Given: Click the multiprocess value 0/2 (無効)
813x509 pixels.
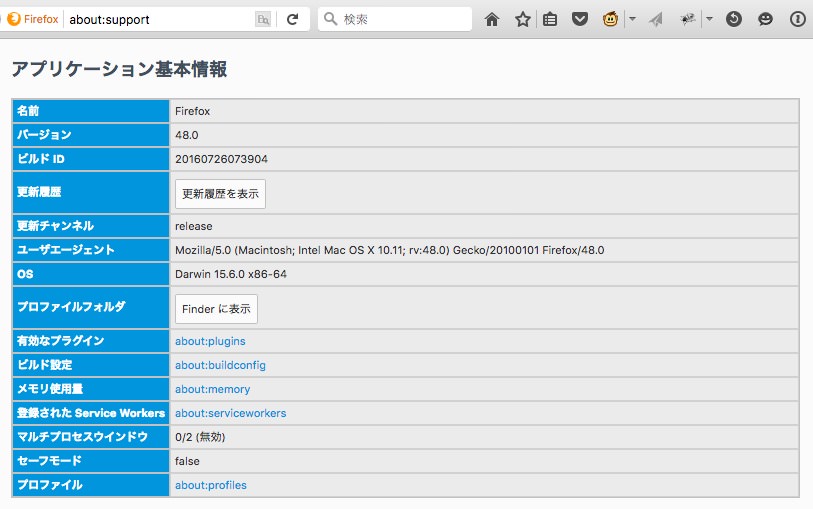Looking at the screenshot, I should 200,437.
